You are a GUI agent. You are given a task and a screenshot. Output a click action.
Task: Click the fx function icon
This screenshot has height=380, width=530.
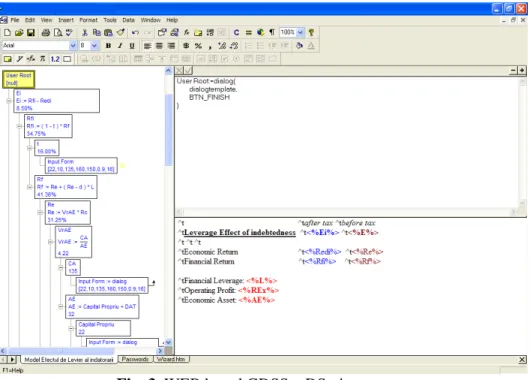pyautogui.click(x=186, y=32)
